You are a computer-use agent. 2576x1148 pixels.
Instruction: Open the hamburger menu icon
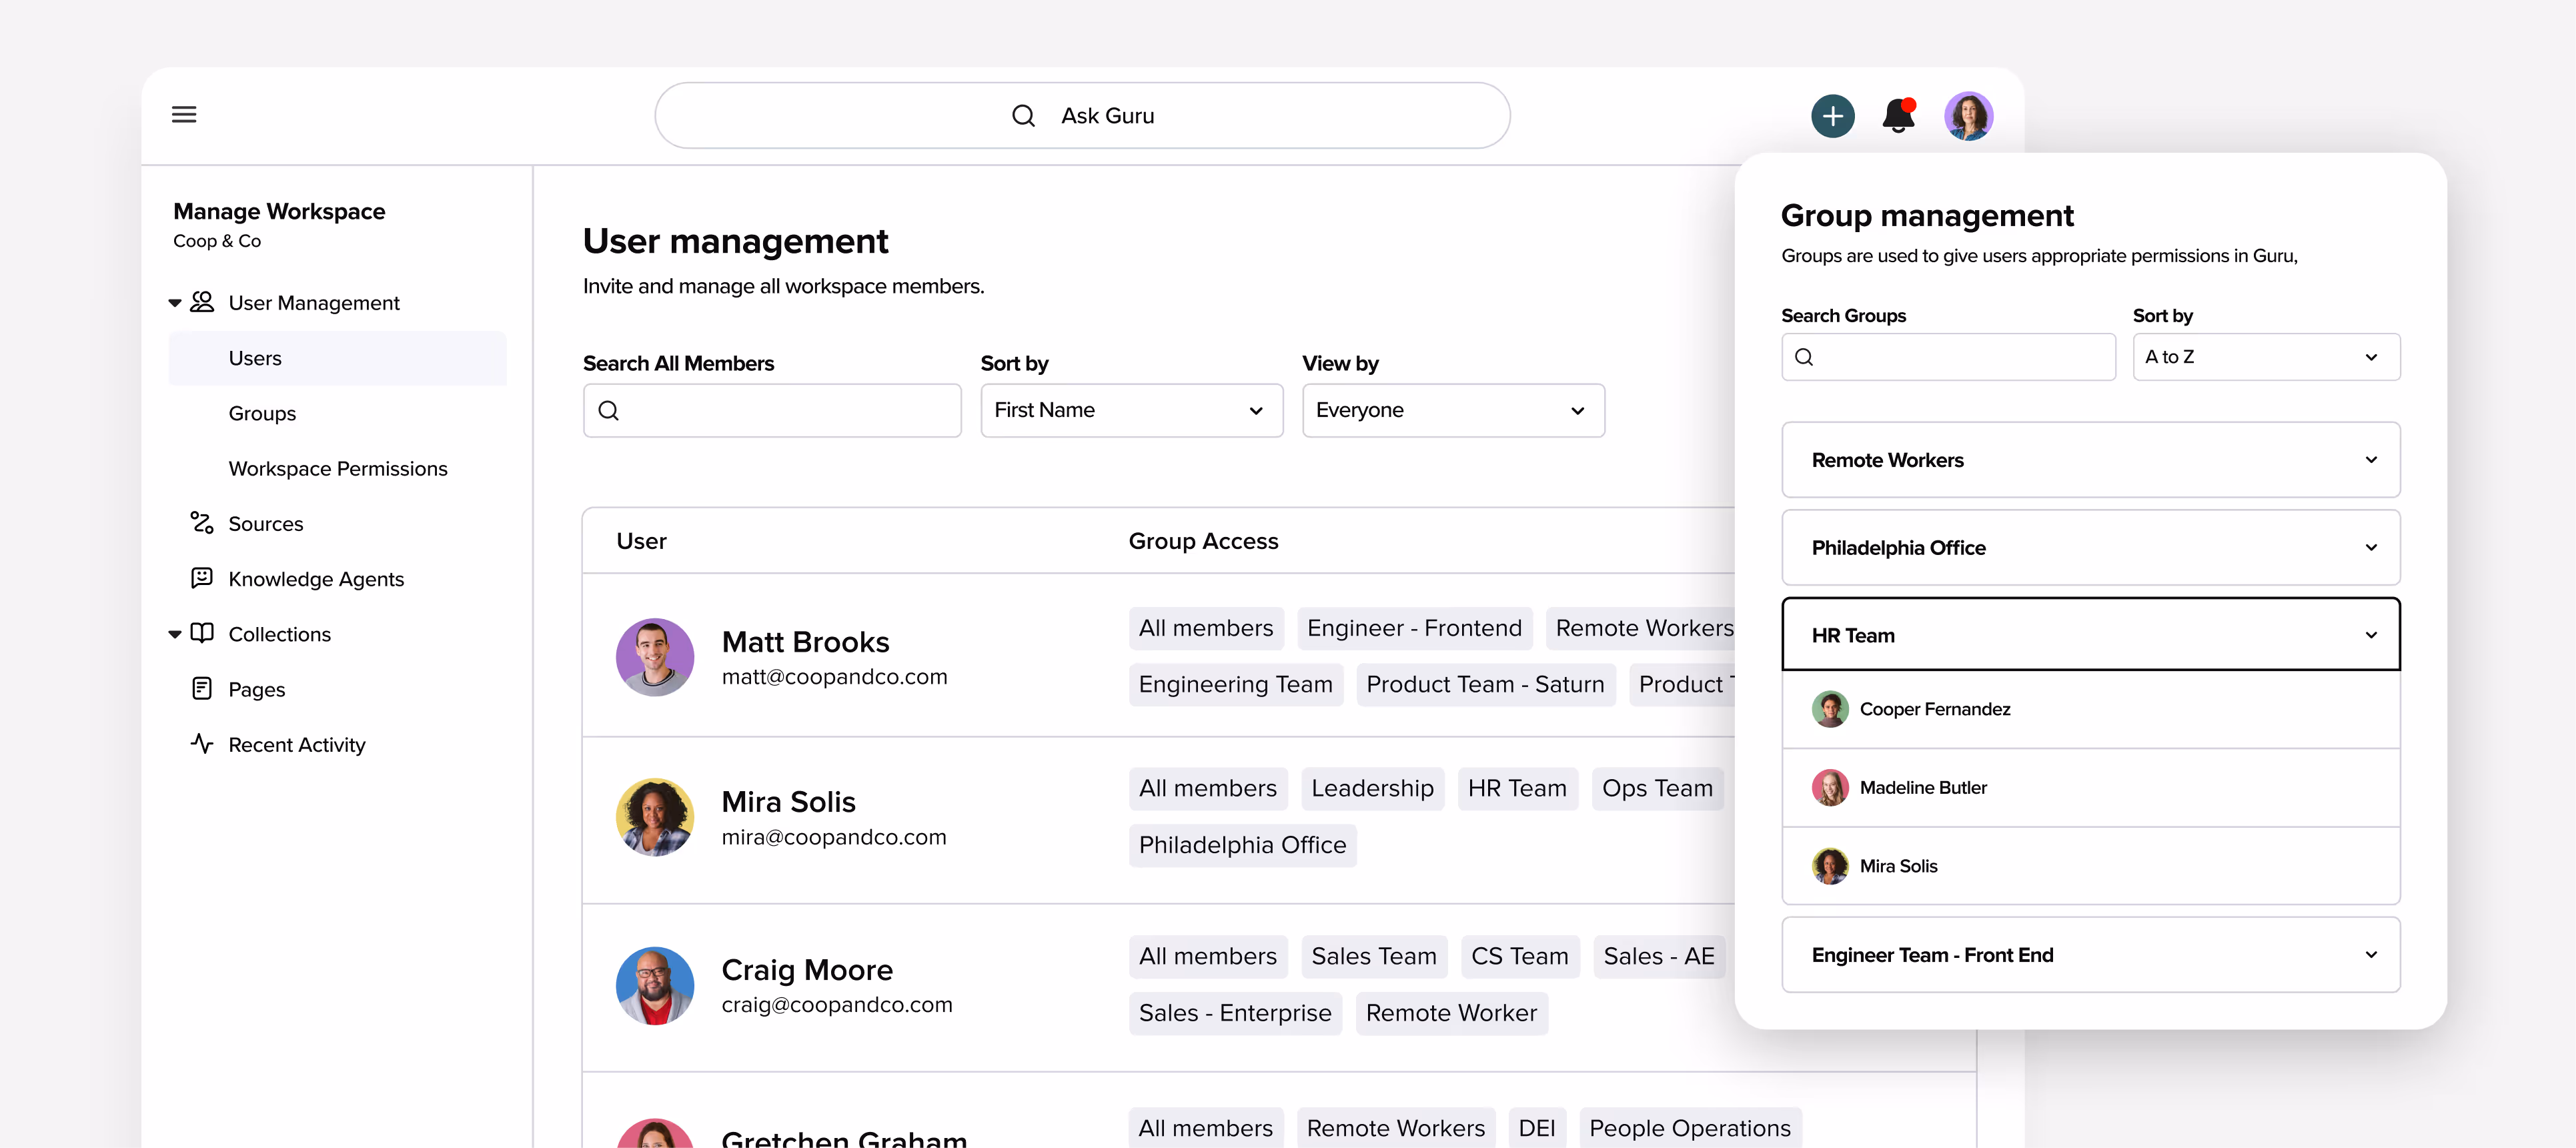pos(184,115)
